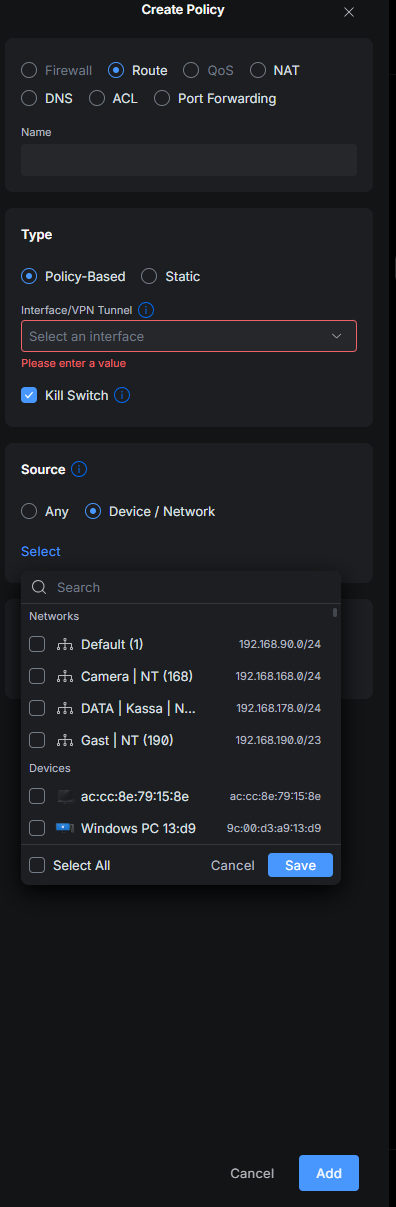Select the NAT policy option
Image resolution: width=396 pixels, height=1207 pixels.
[x=257, y=71]
